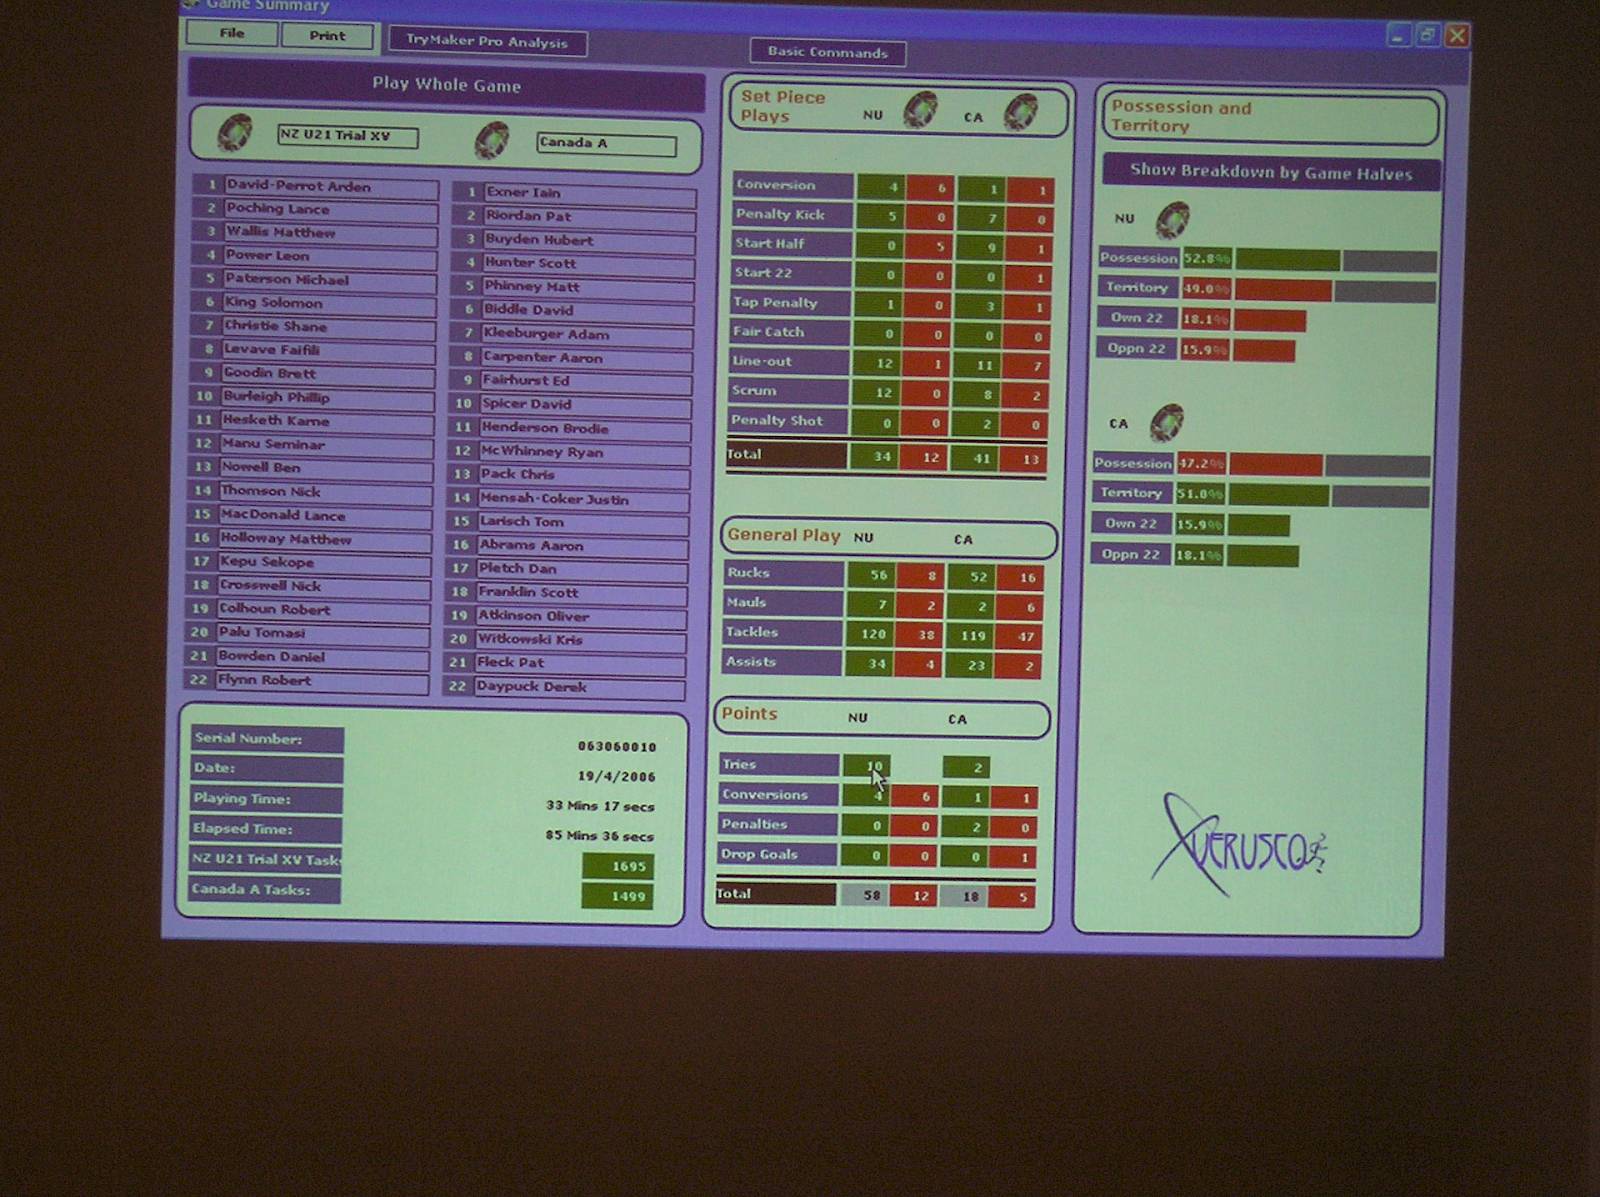Click CA rugby ball icon in Possession panel

tap(1166, 423)
